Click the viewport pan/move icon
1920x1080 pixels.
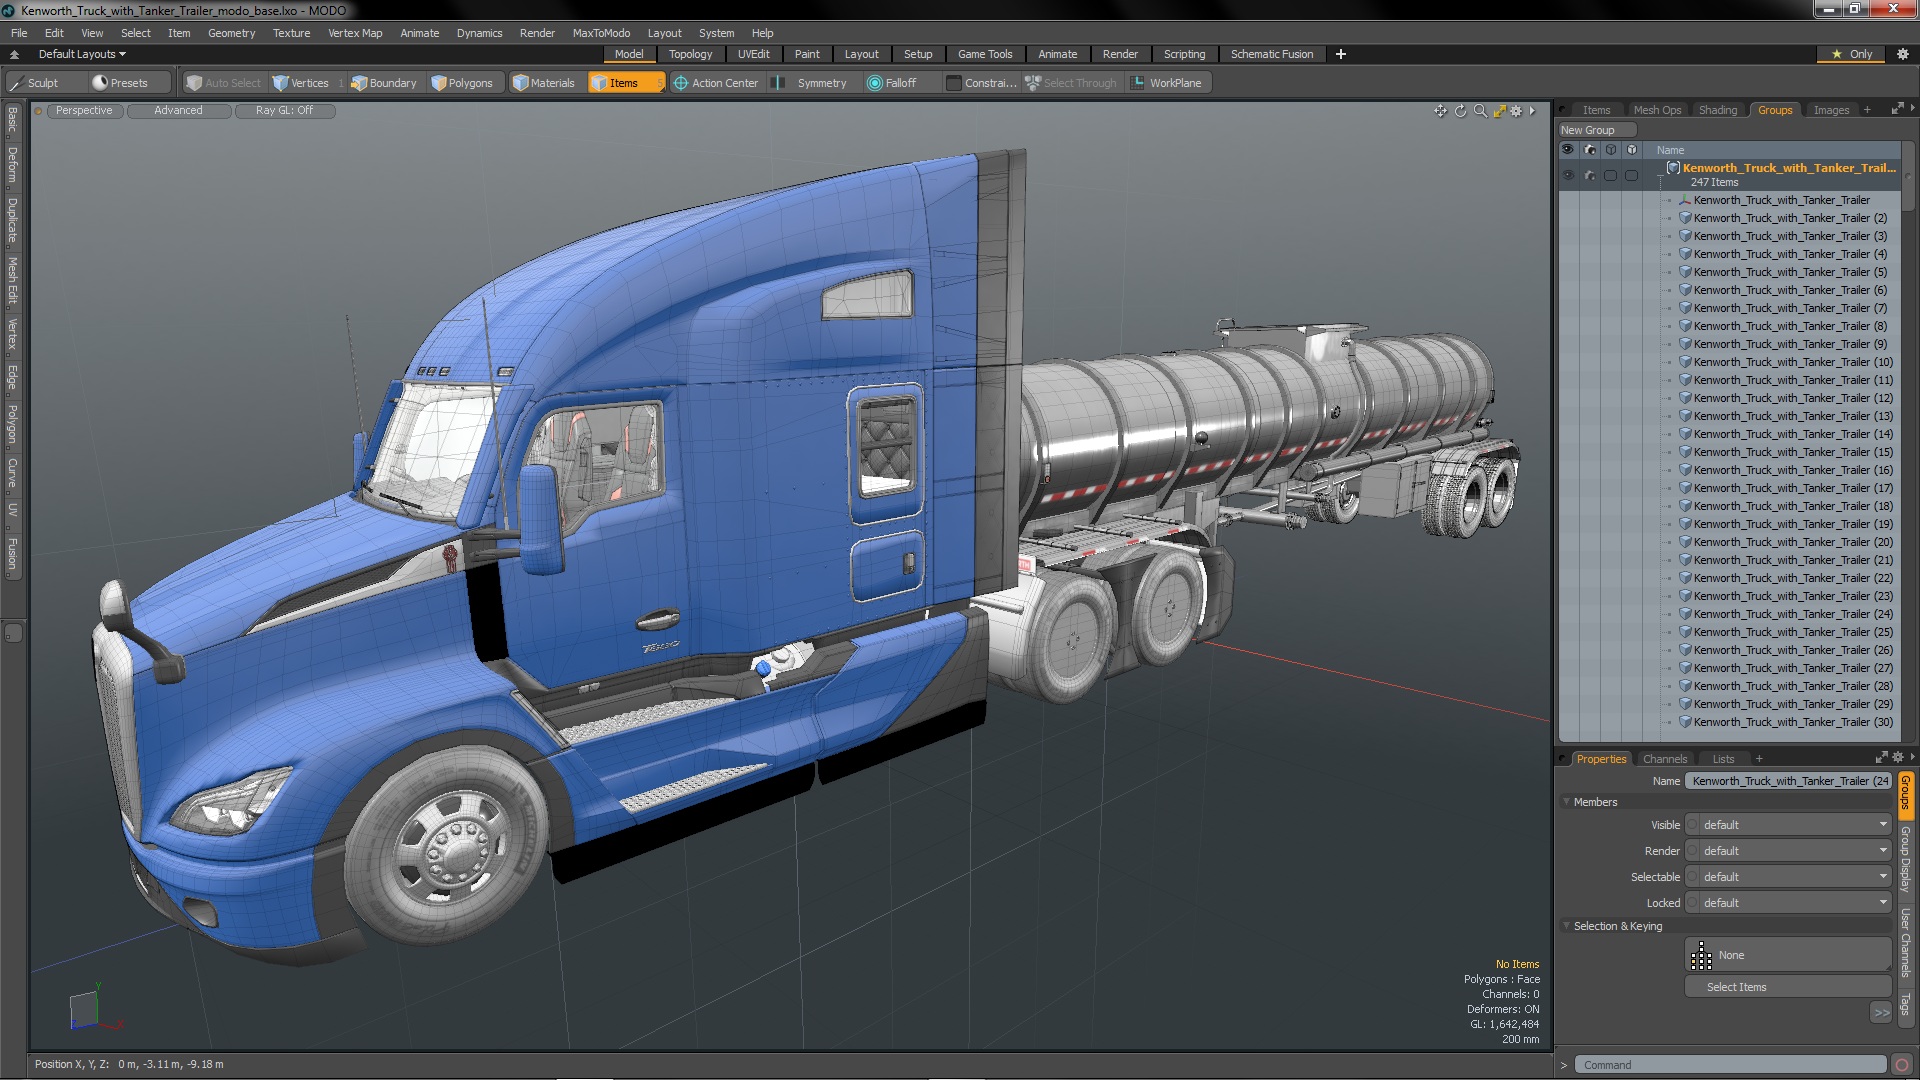pos(1440,111)
